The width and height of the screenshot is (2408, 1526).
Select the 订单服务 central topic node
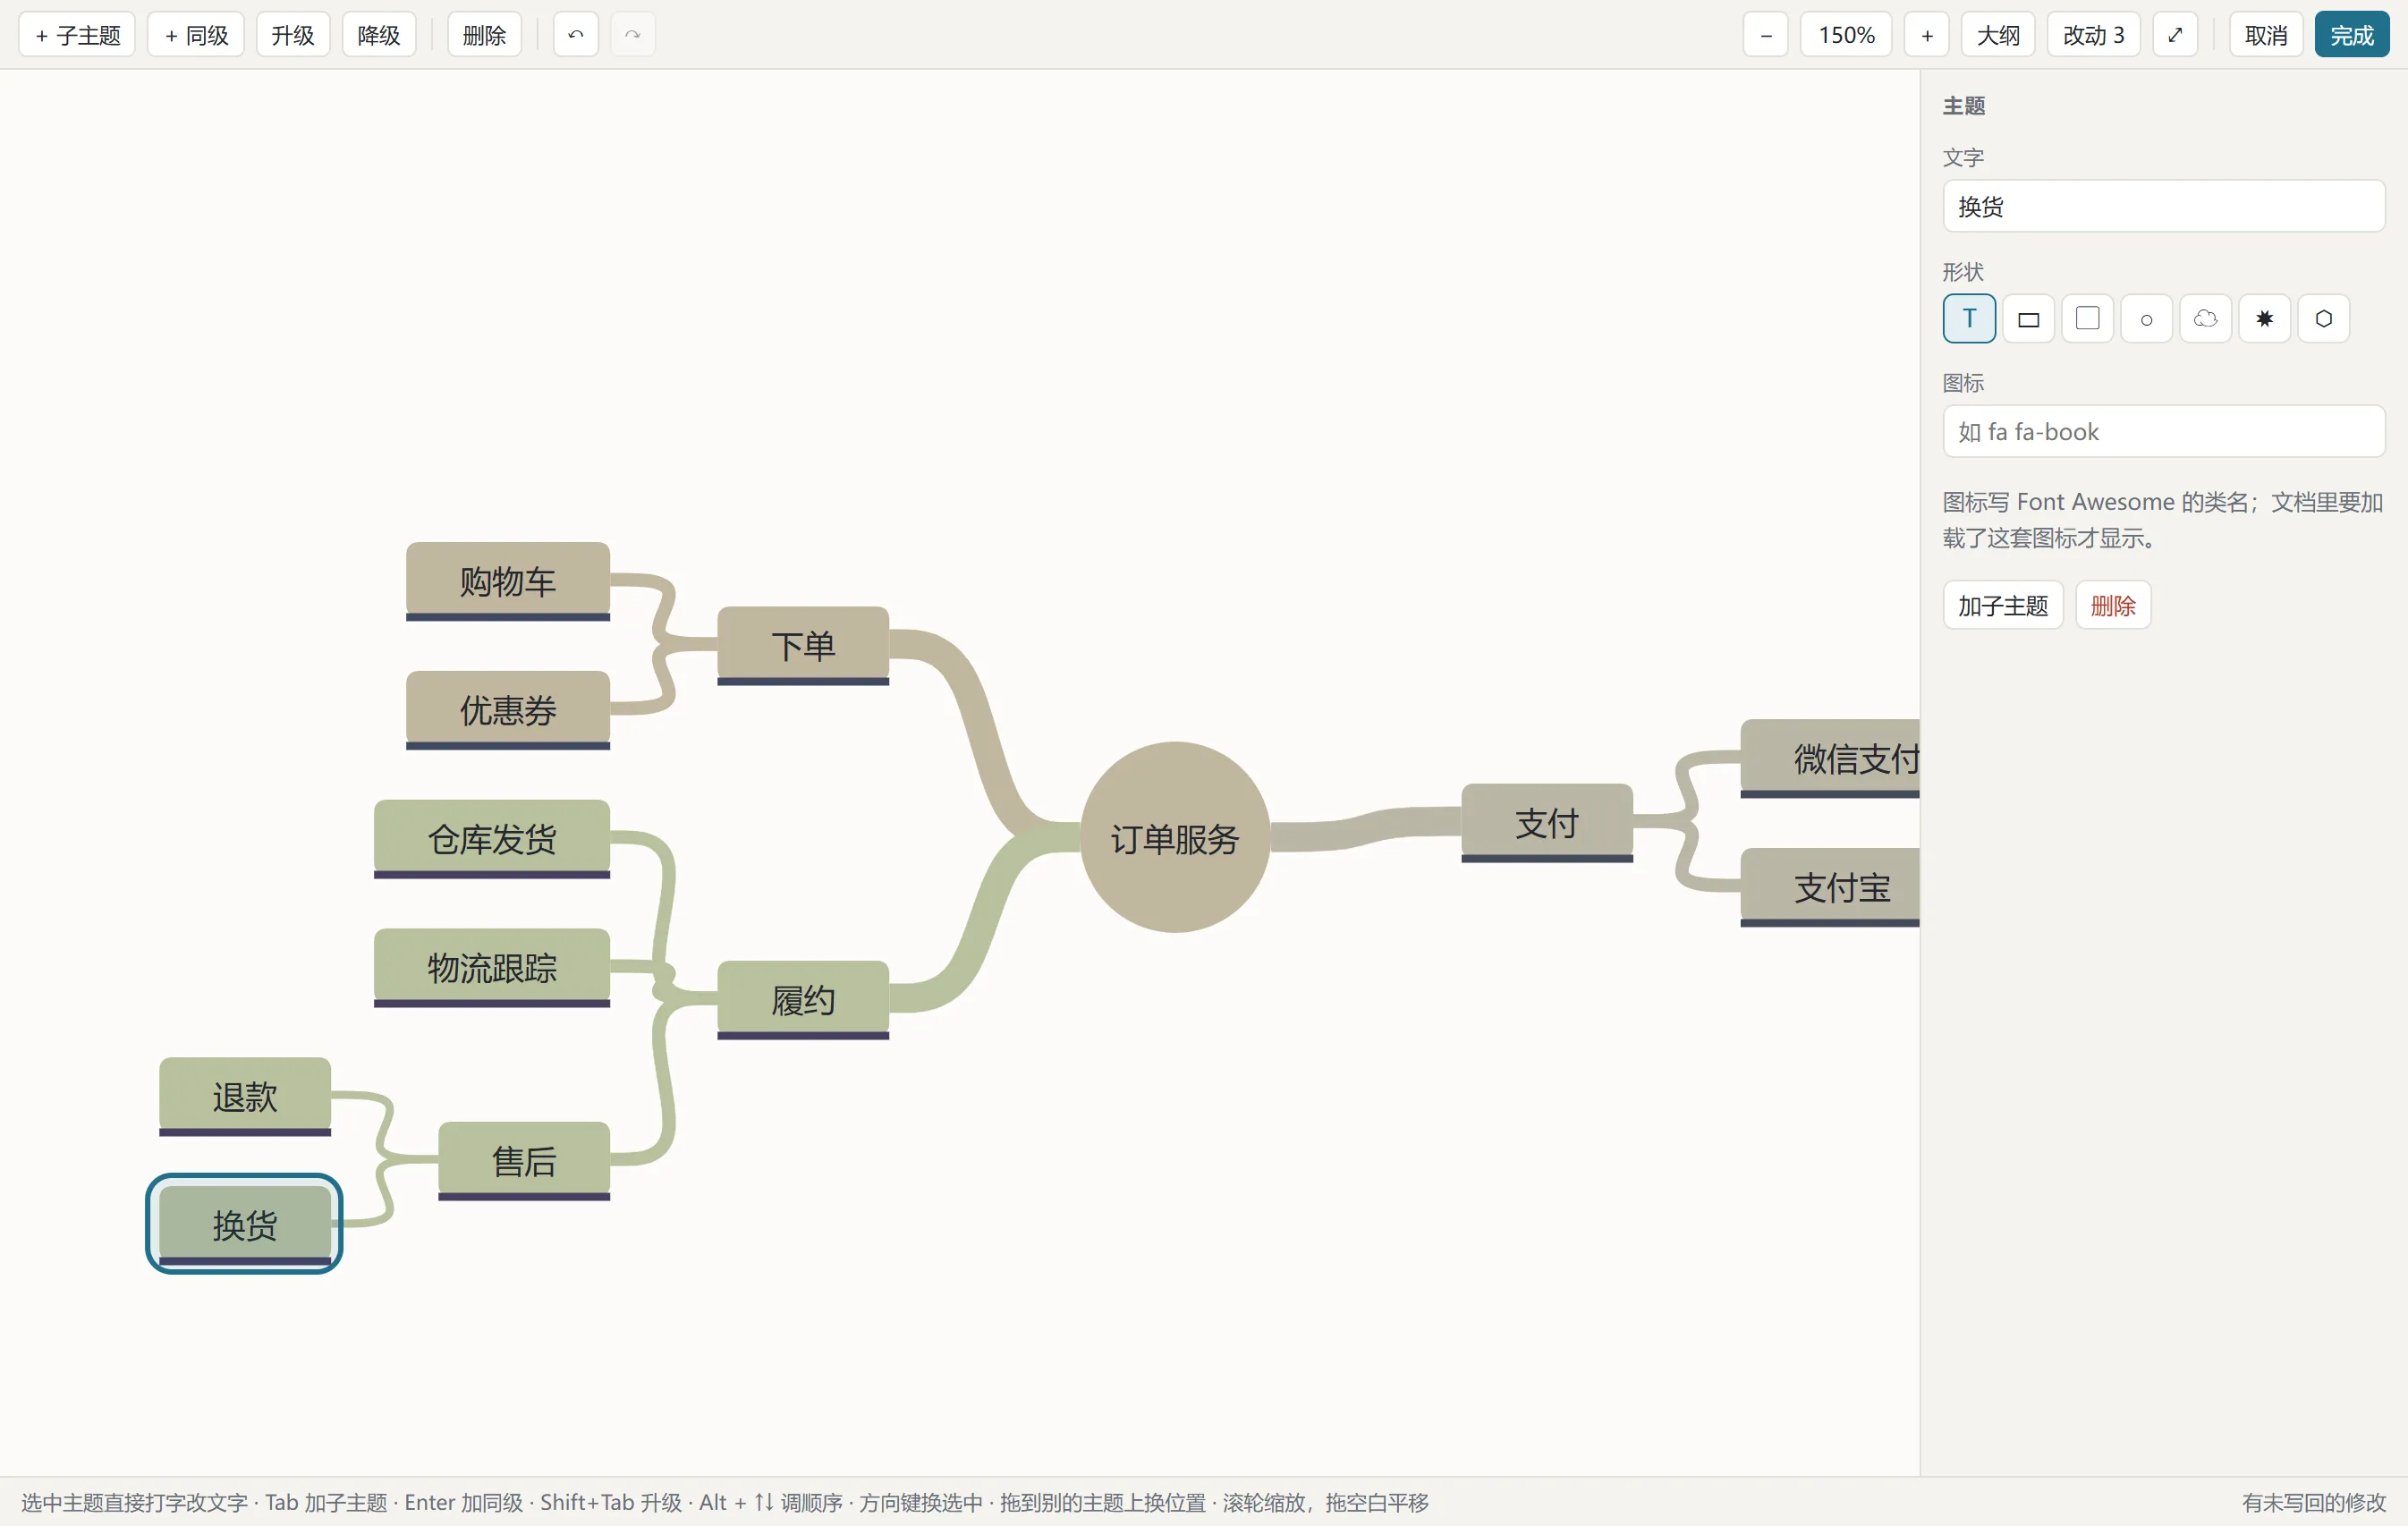coord(1175,838)
